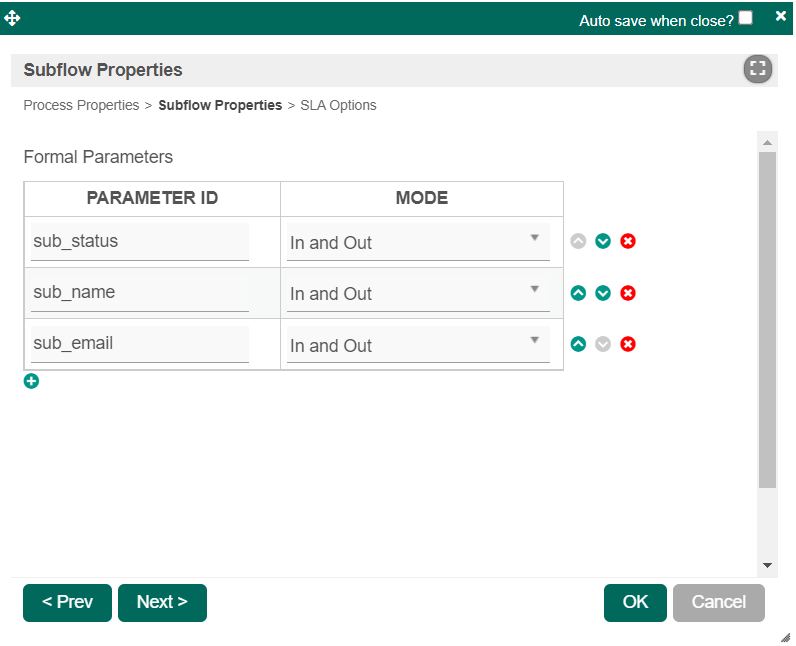Go back with Prev button

click(67, 602)
